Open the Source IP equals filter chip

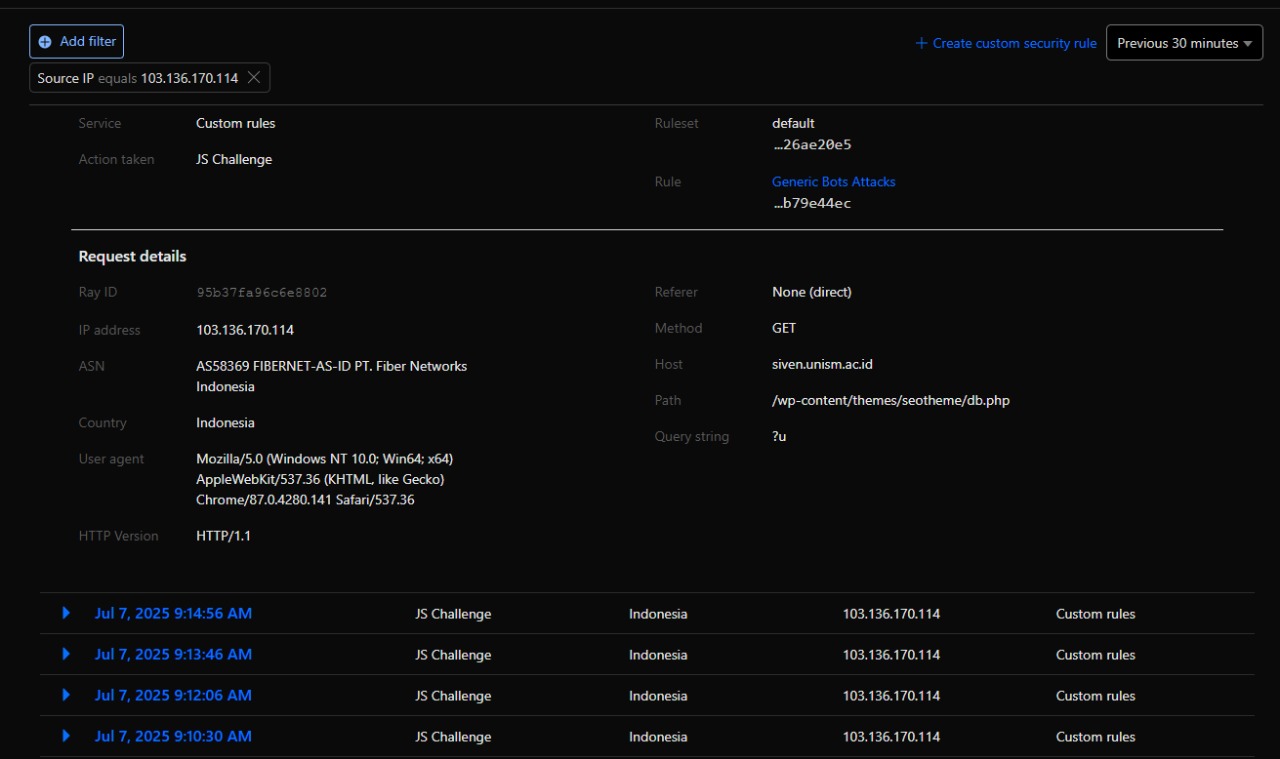point(137,78)
